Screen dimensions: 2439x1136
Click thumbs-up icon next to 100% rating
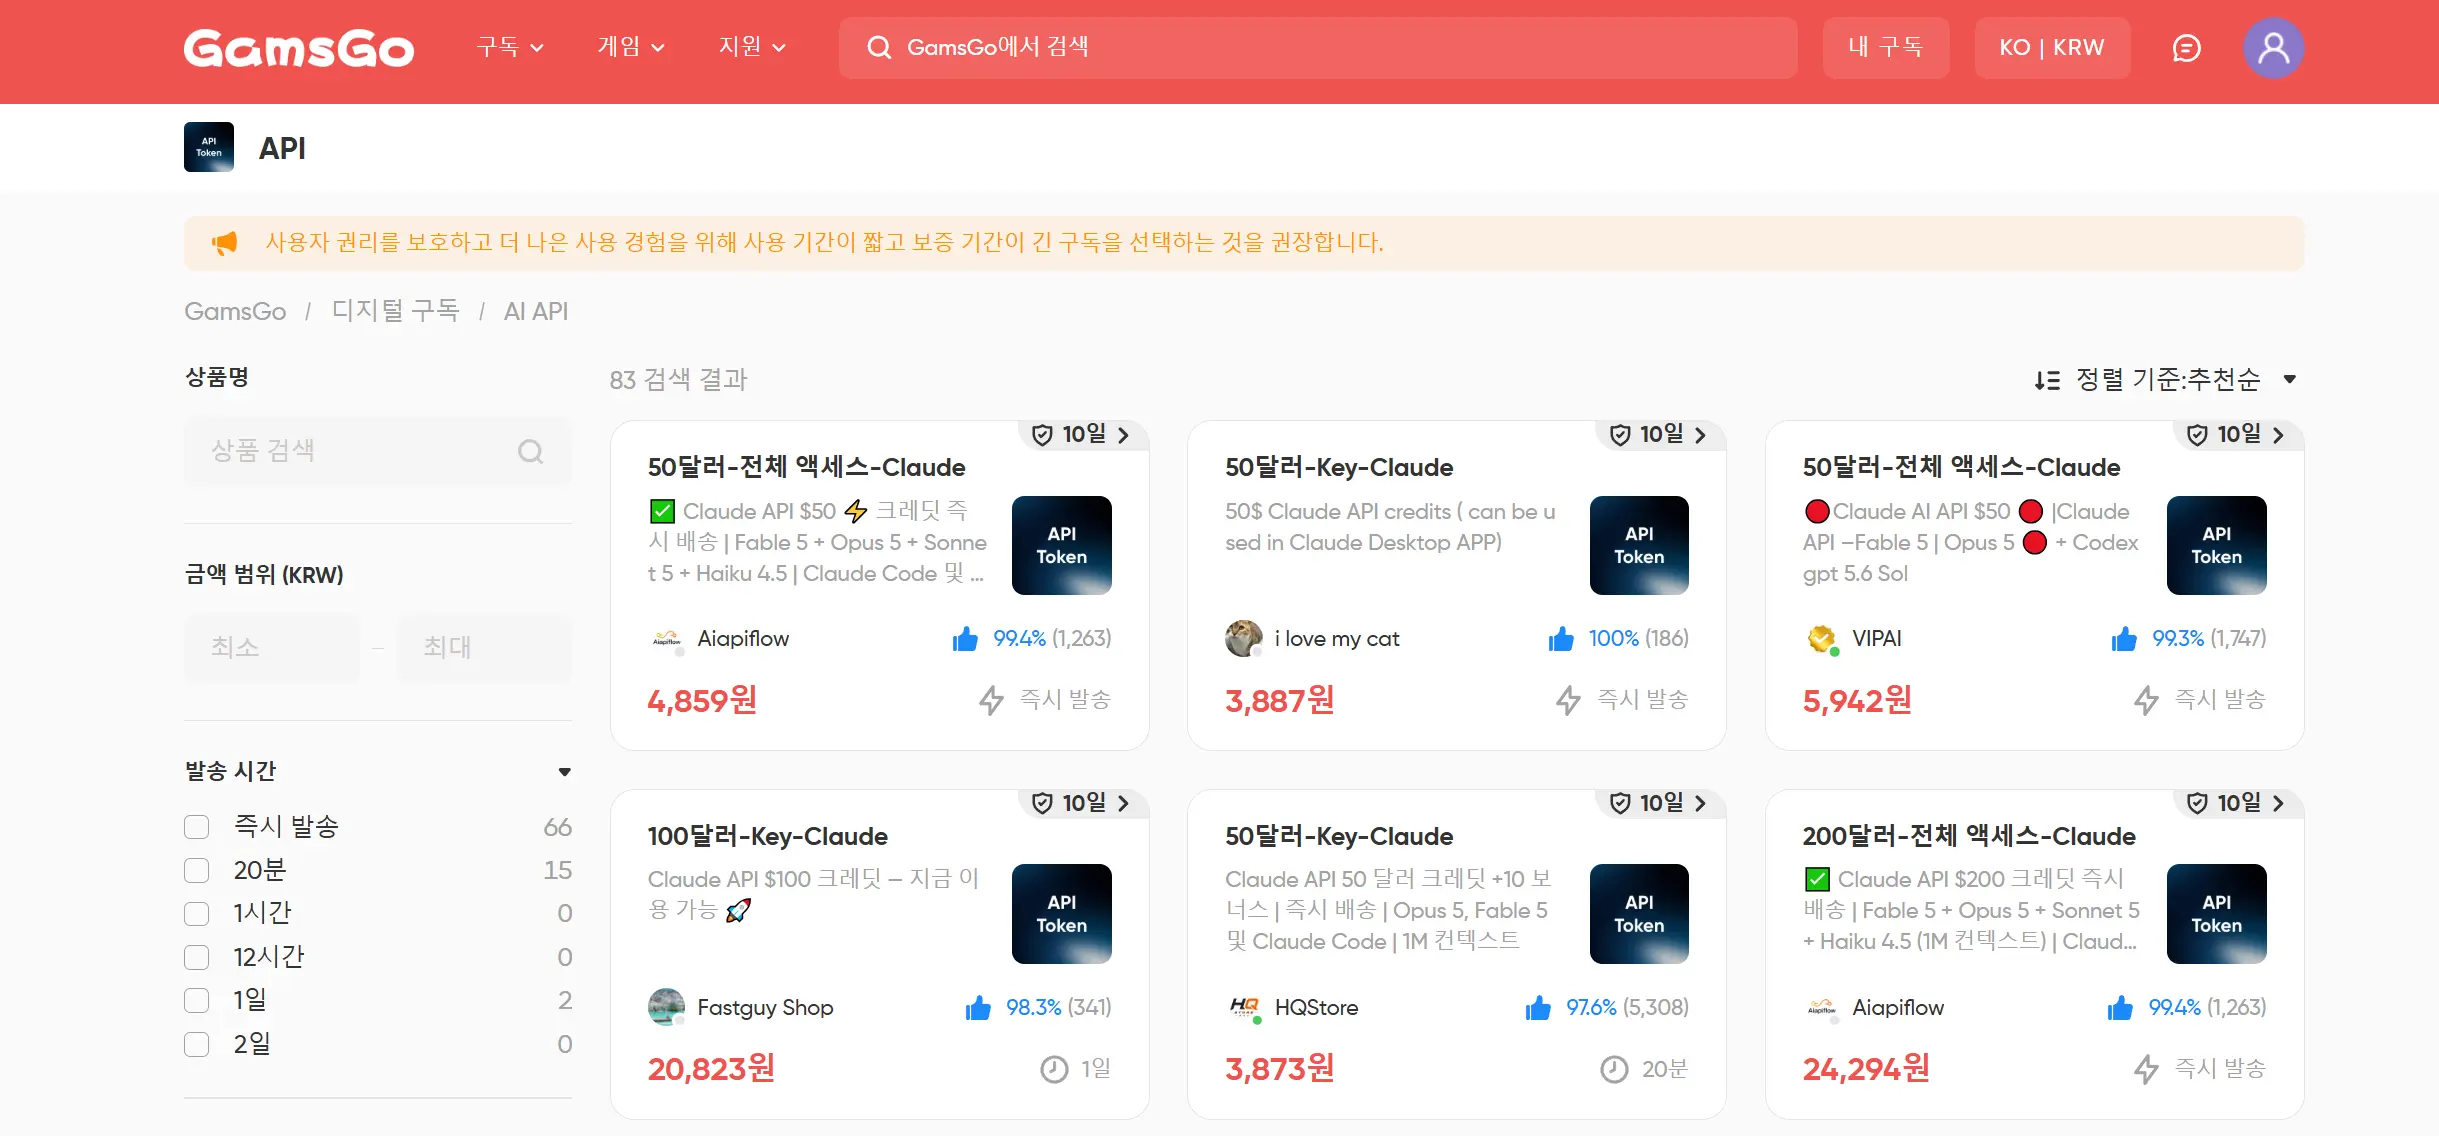[x=1561, y=638]
